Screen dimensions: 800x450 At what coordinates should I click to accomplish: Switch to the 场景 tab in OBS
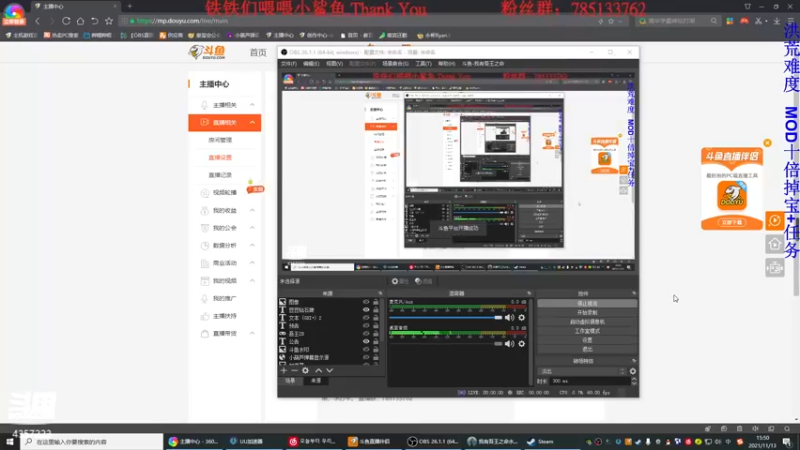(290, 381)
